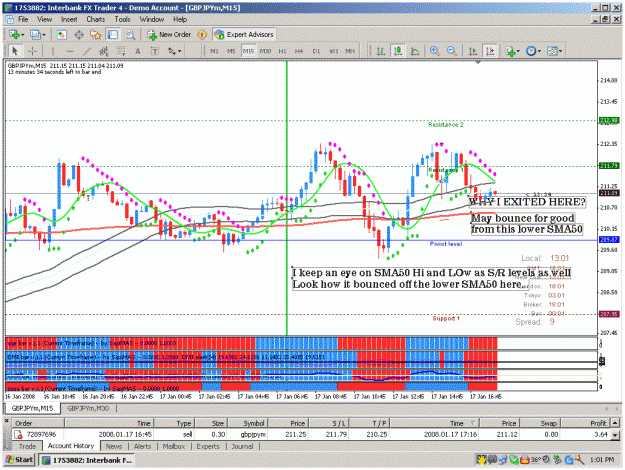
Task: Select the Fibonacci retracement tool
Action: [x=121, y=51]
